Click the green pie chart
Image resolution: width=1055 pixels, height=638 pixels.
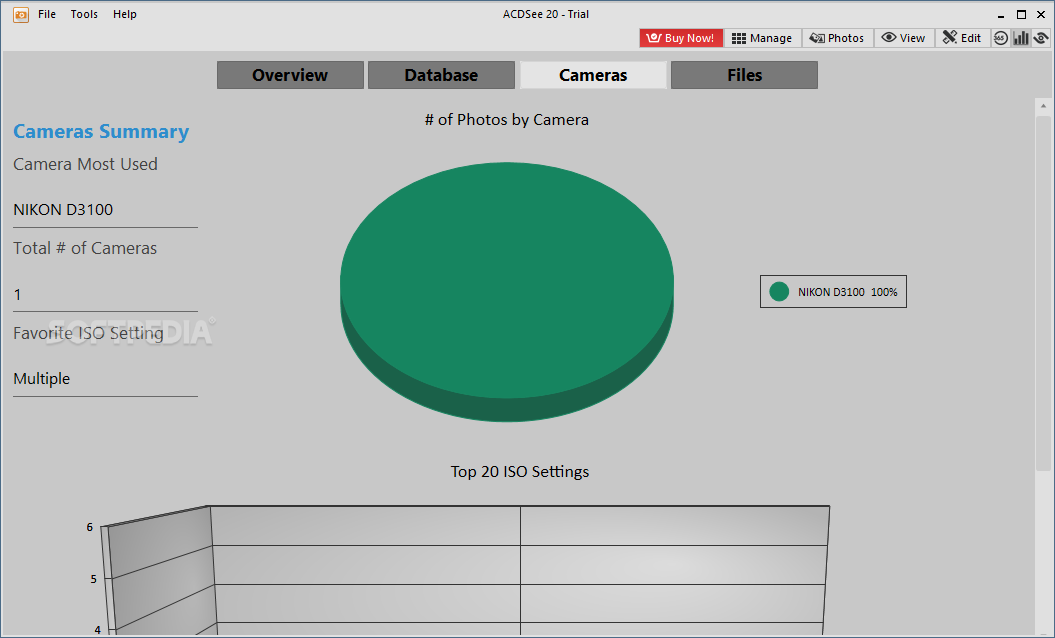pyautogui.click(x=507, y=291)
